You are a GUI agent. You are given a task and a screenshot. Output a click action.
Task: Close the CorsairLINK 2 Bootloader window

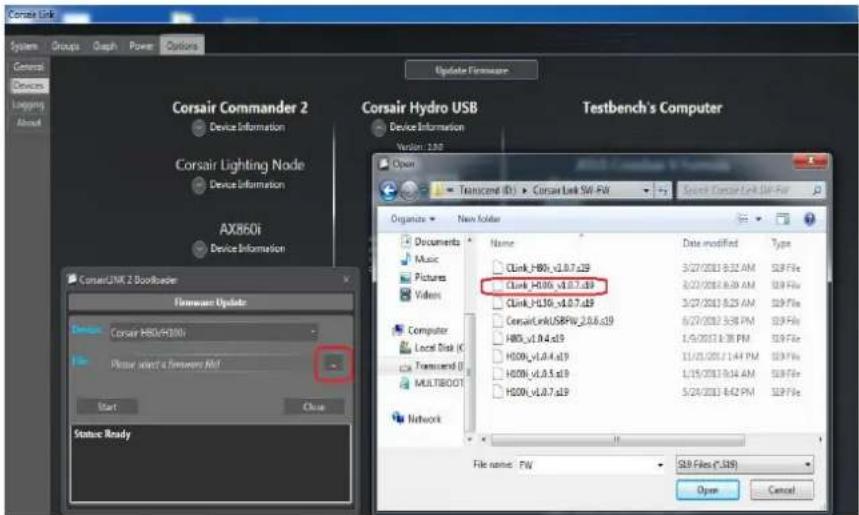point(346,279)
